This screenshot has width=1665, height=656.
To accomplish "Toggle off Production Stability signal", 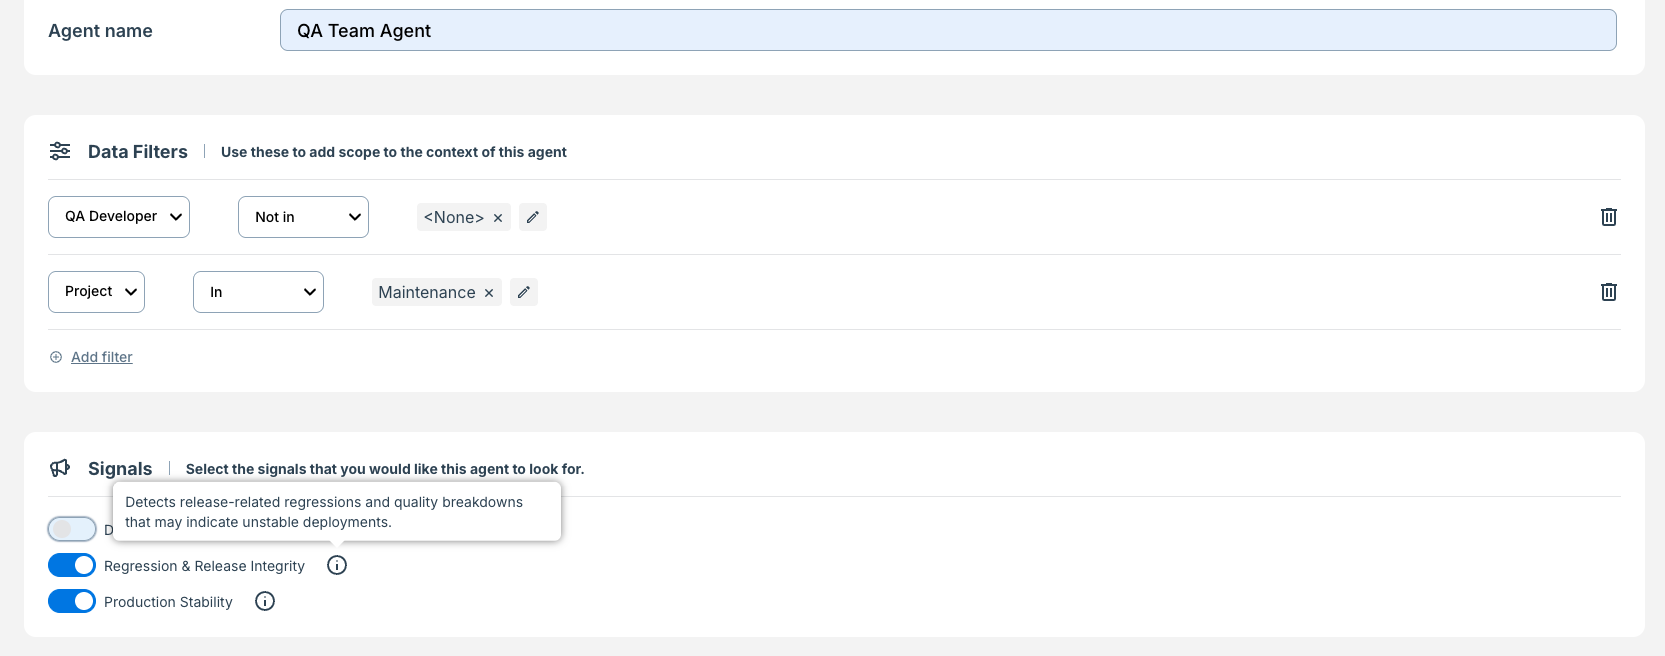I will [x=72, y=601].
